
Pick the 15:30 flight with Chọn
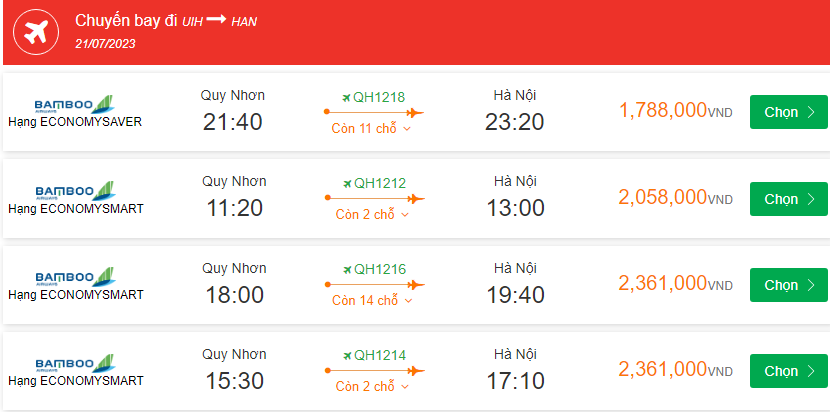[788, 371]
